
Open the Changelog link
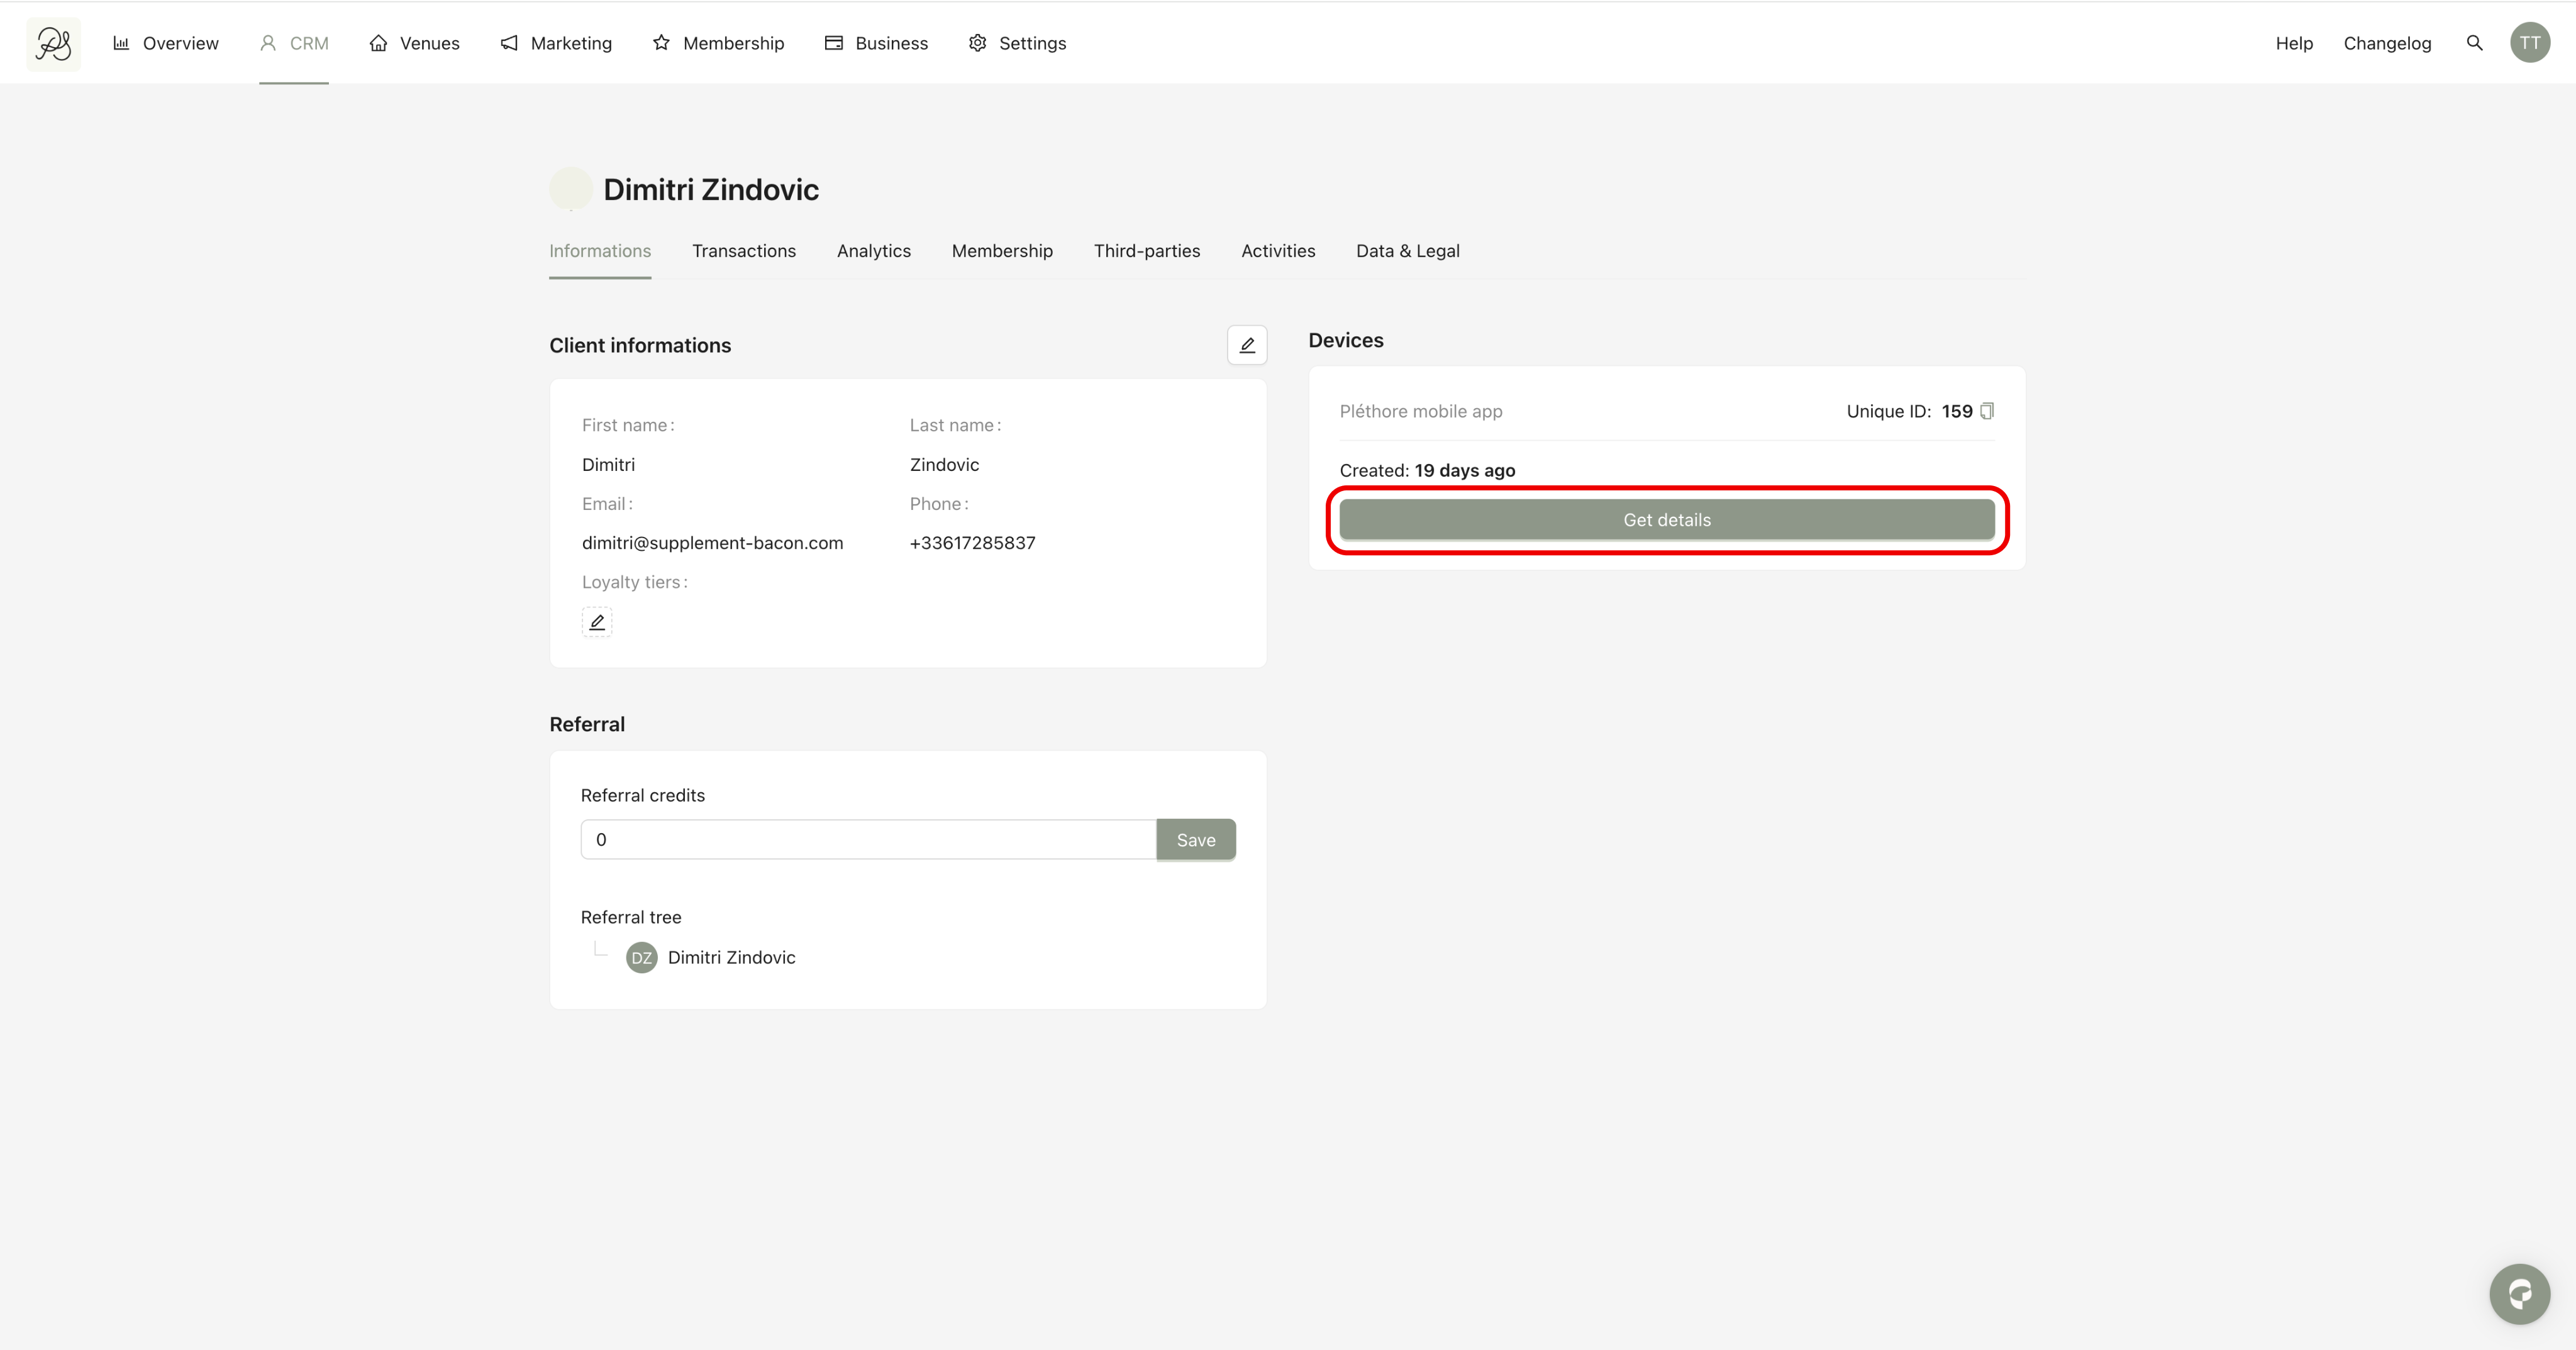[x=2386, y=43]
